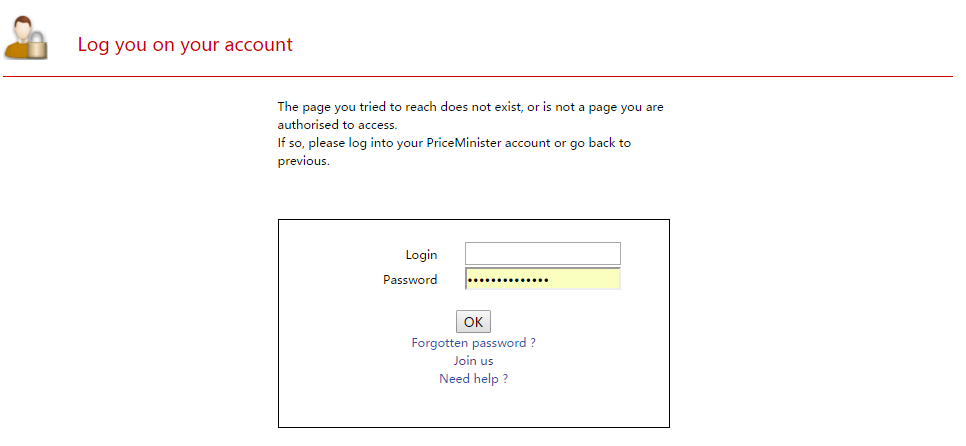Click the Password field label
The height and width of the screenshot is (446, 966).
[410, 280]
